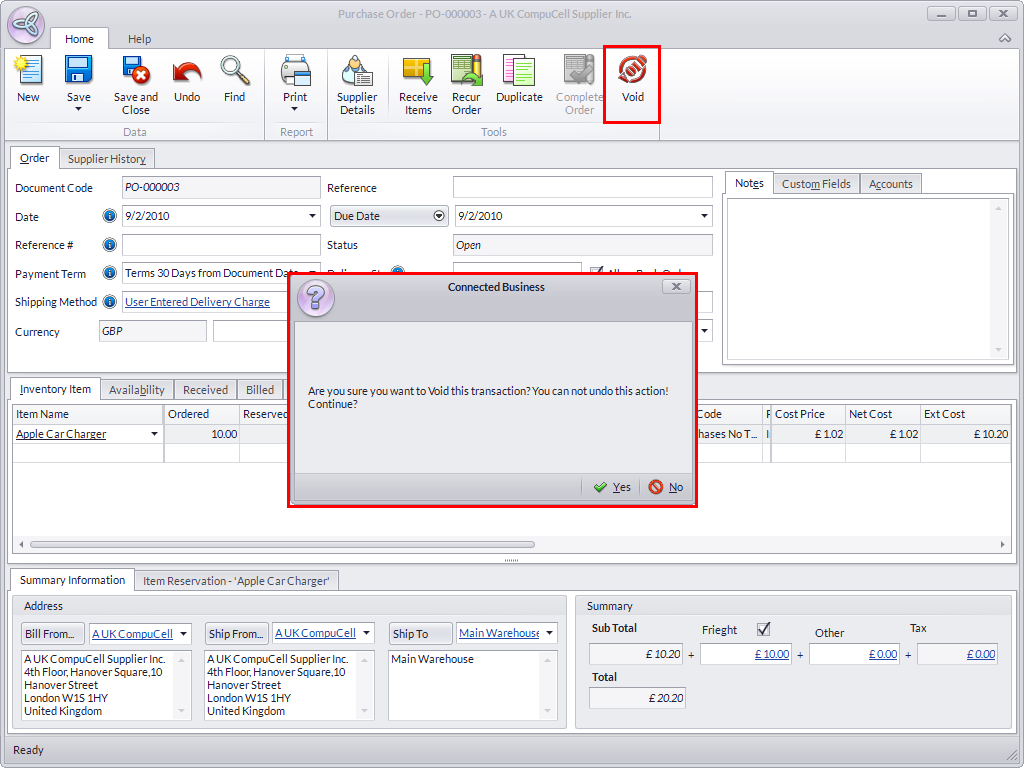Click the Reference text field
Viewport: 1024px width, 768px height.
[582, 188]
